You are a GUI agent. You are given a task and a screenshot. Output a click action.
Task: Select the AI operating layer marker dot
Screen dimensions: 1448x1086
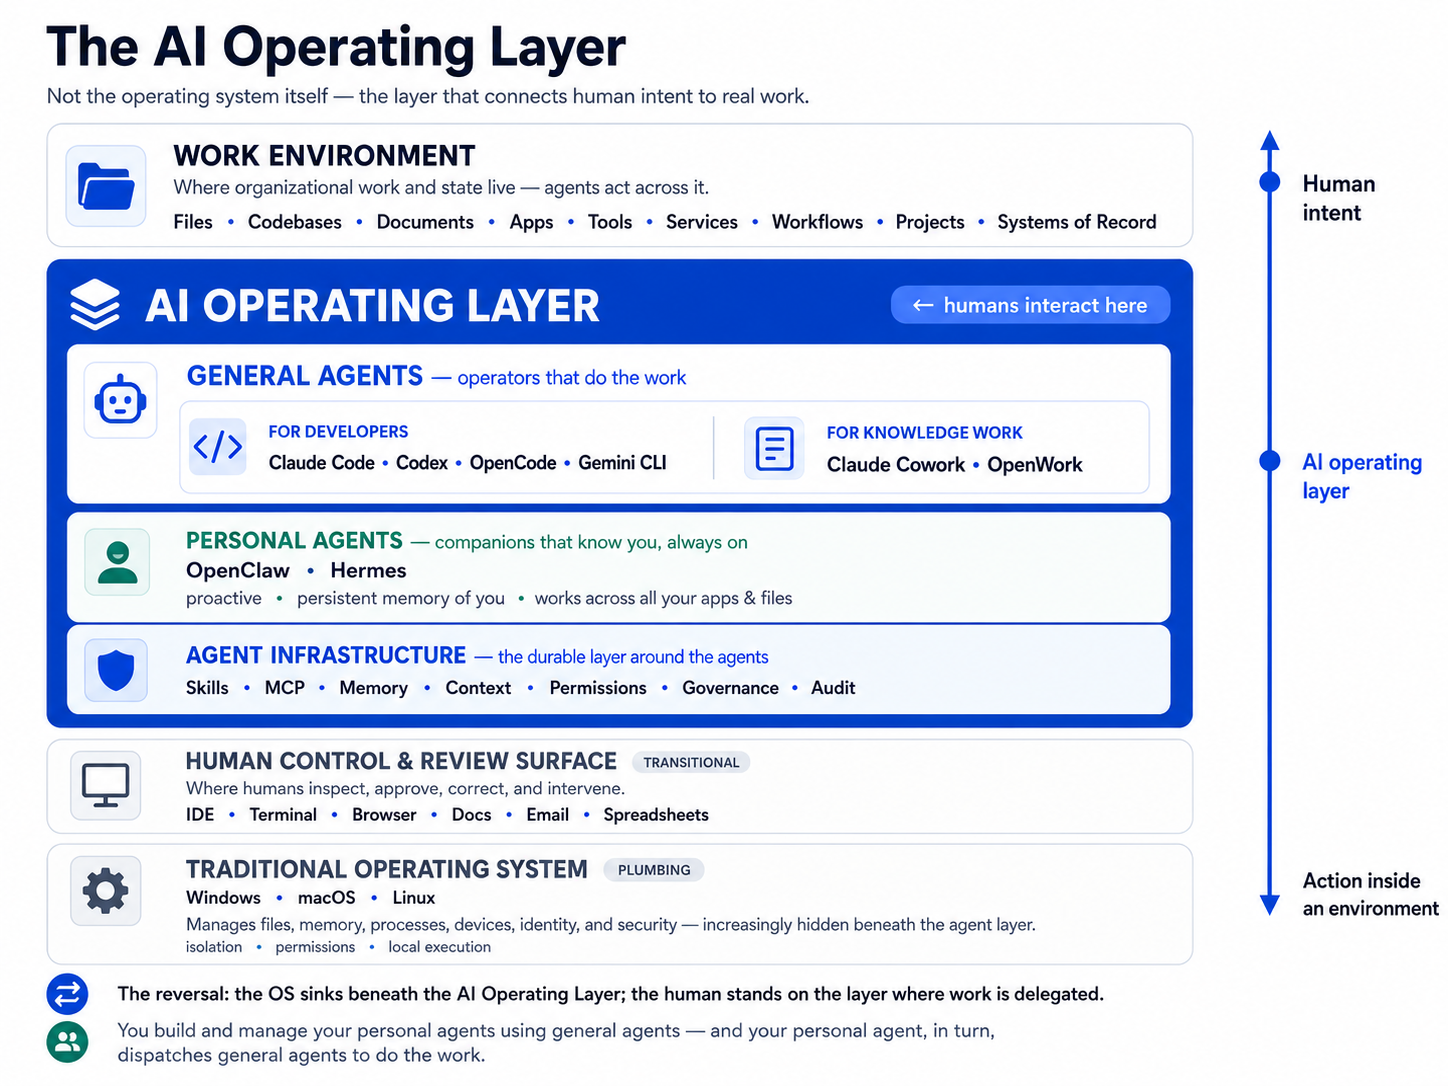(1270, 460)
